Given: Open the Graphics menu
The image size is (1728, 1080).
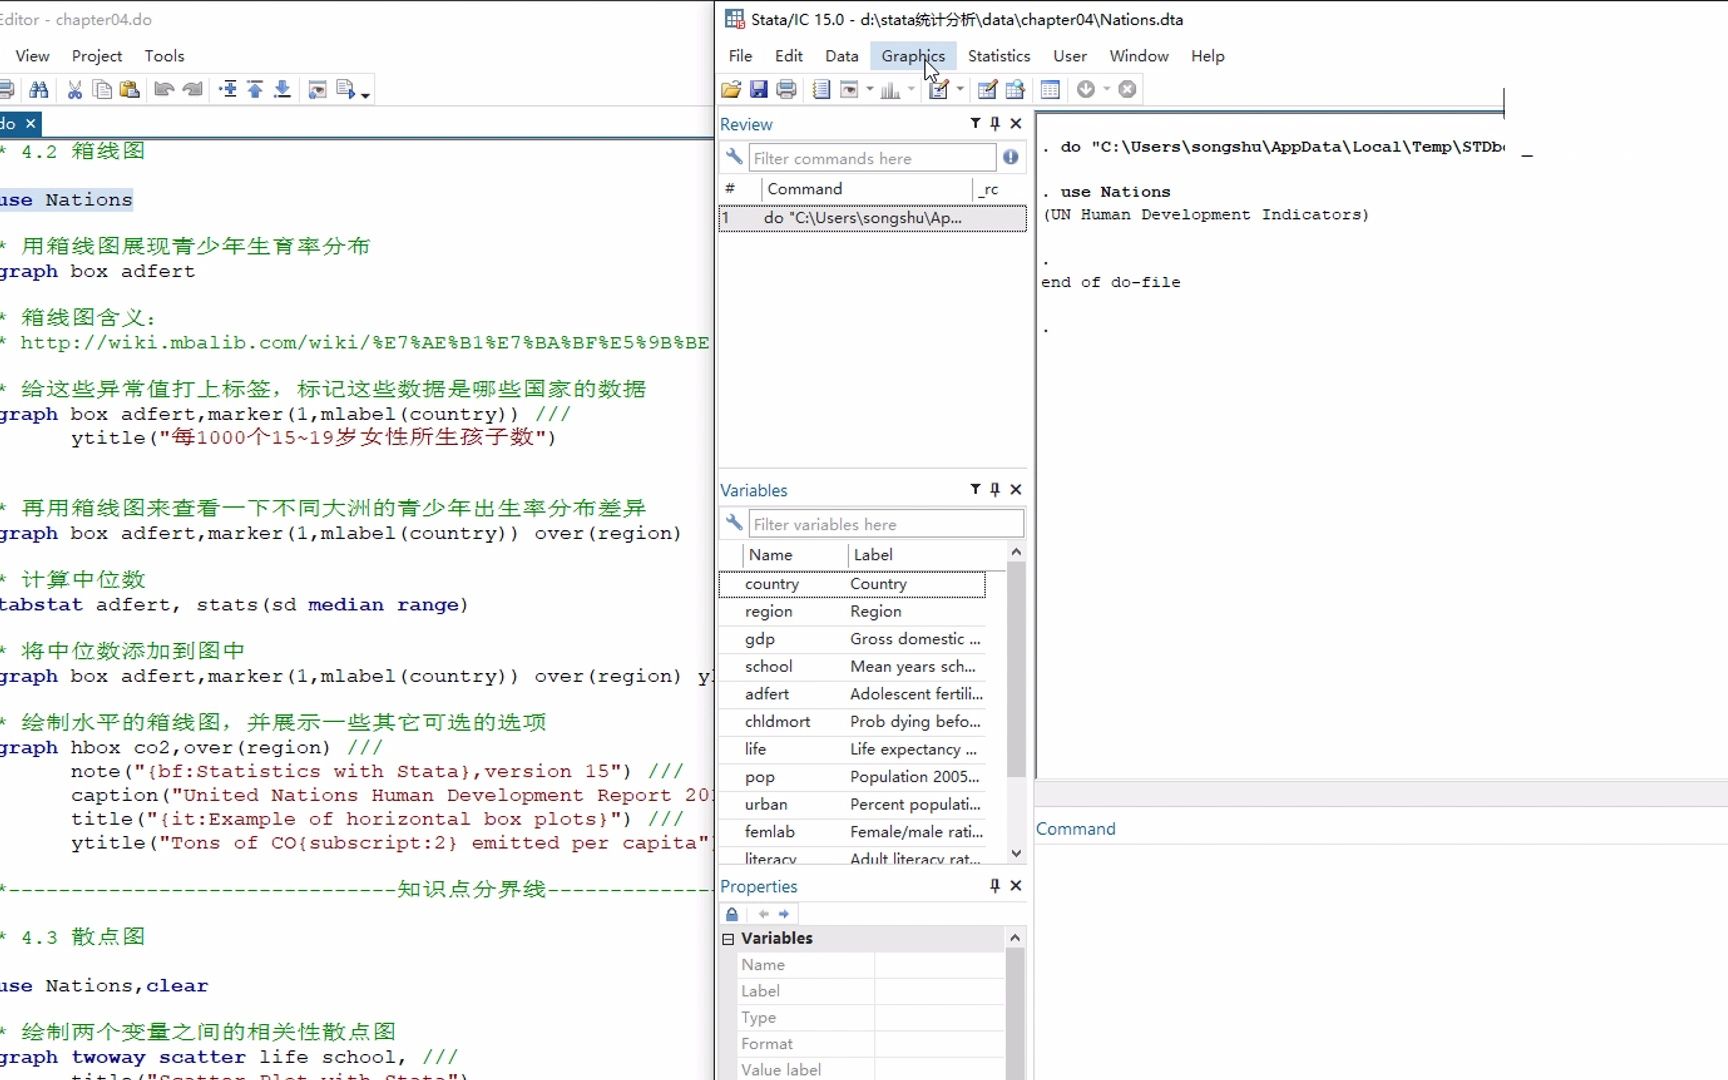Looking at the screenshot, I should point(913,56).
